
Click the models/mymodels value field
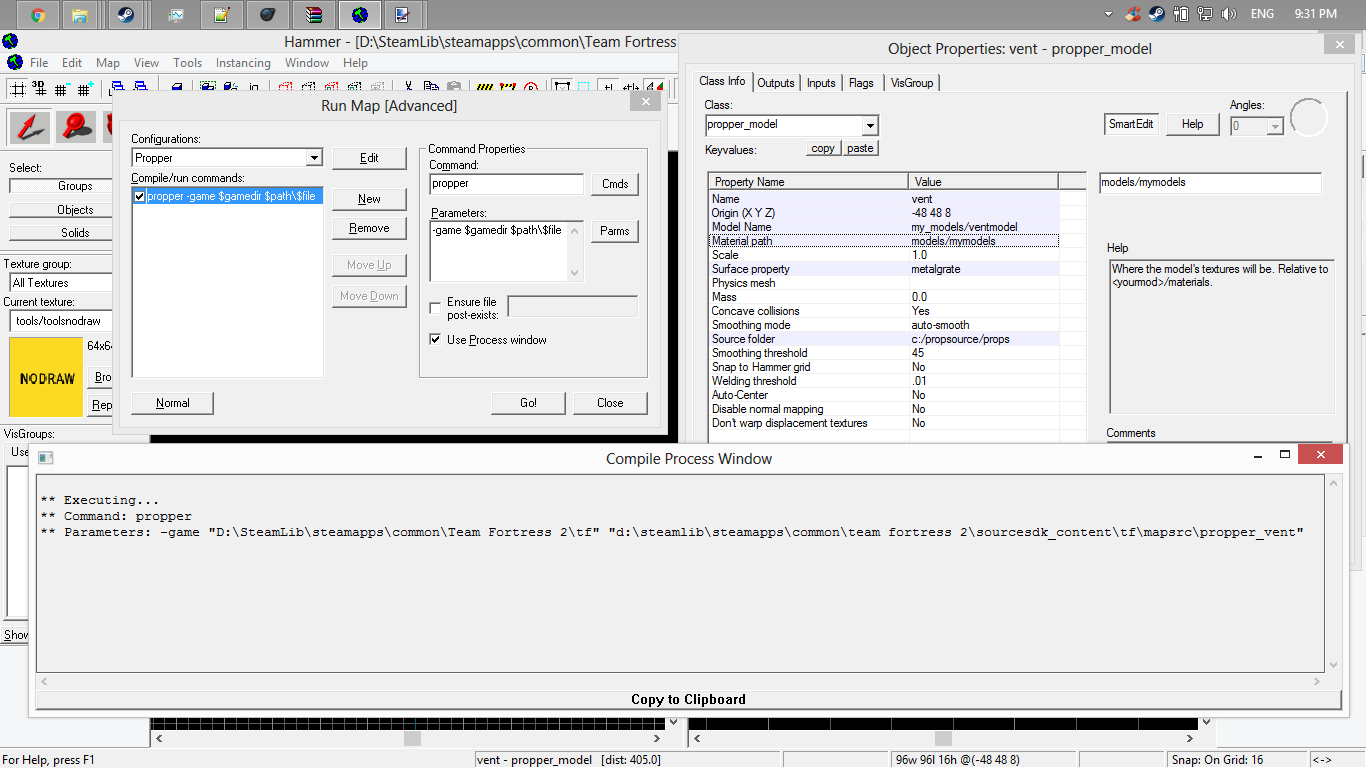tap(1210, 183)
